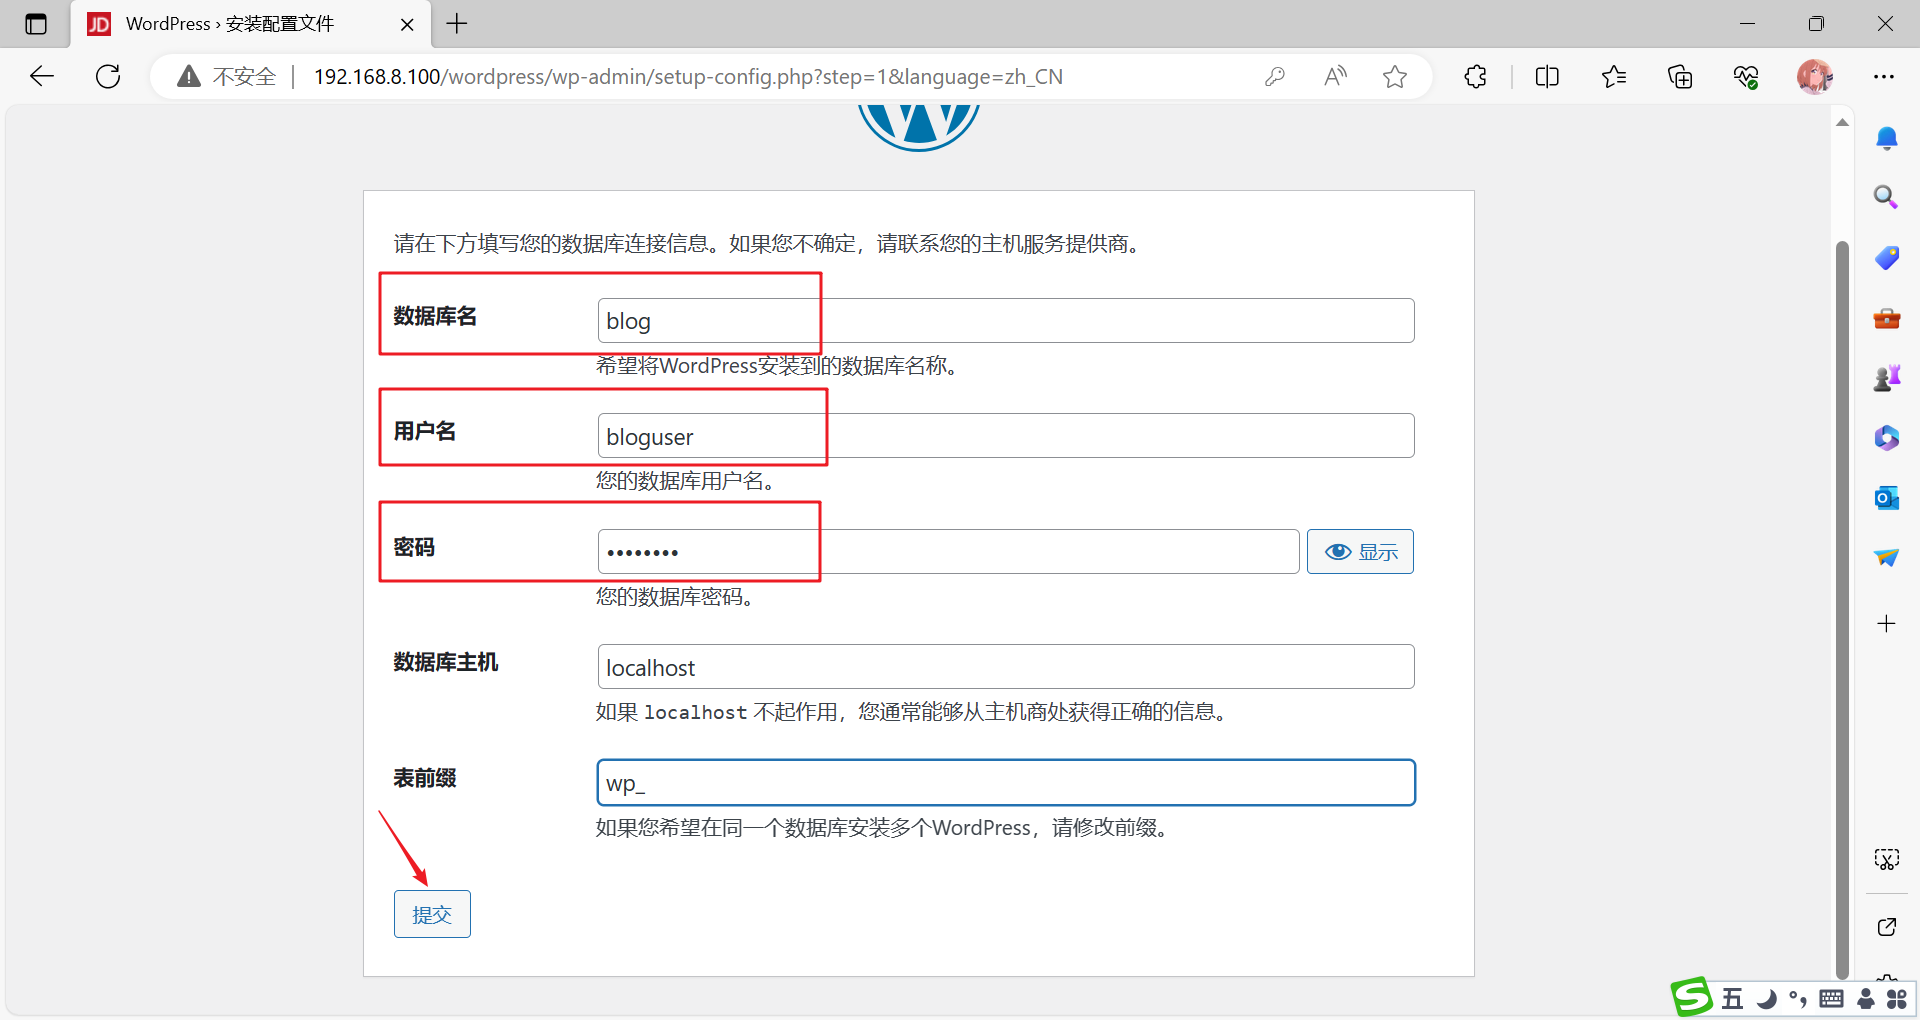The height and width of the screenshot is (1020, 1920).
Task: Open the browser extensions puzzle icon
Action: [1475, 76]
